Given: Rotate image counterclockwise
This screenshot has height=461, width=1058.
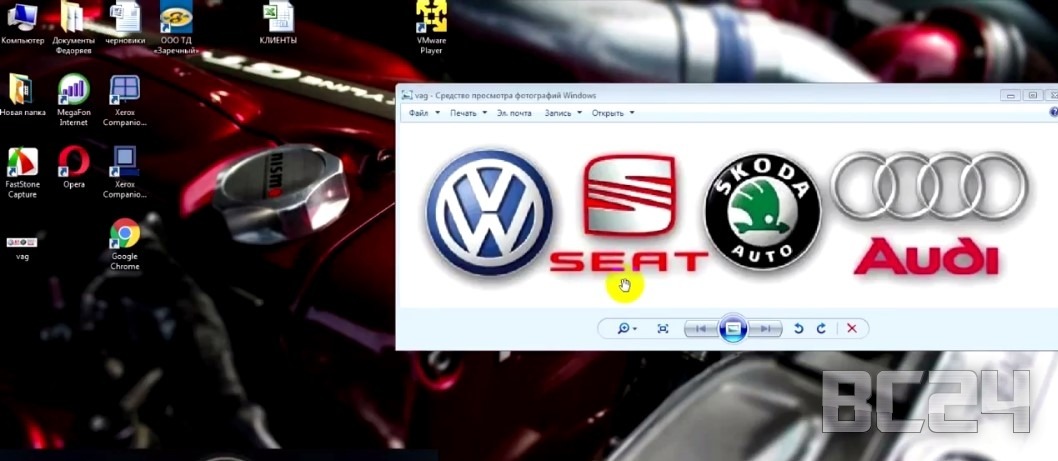Looking at the screenshot, I should (x=798, y=328).
